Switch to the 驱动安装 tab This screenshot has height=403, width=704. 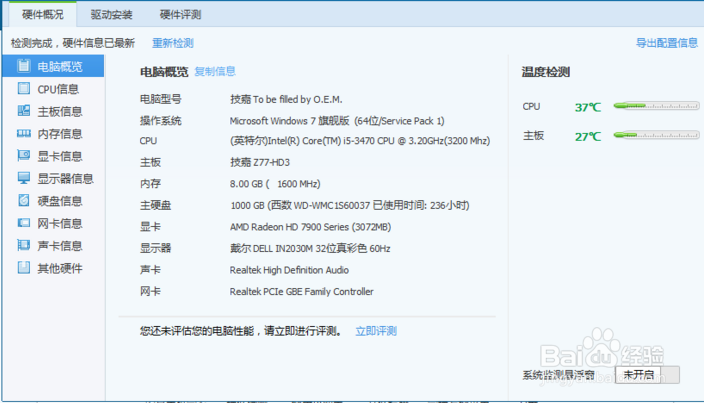[x=111, y=14]
